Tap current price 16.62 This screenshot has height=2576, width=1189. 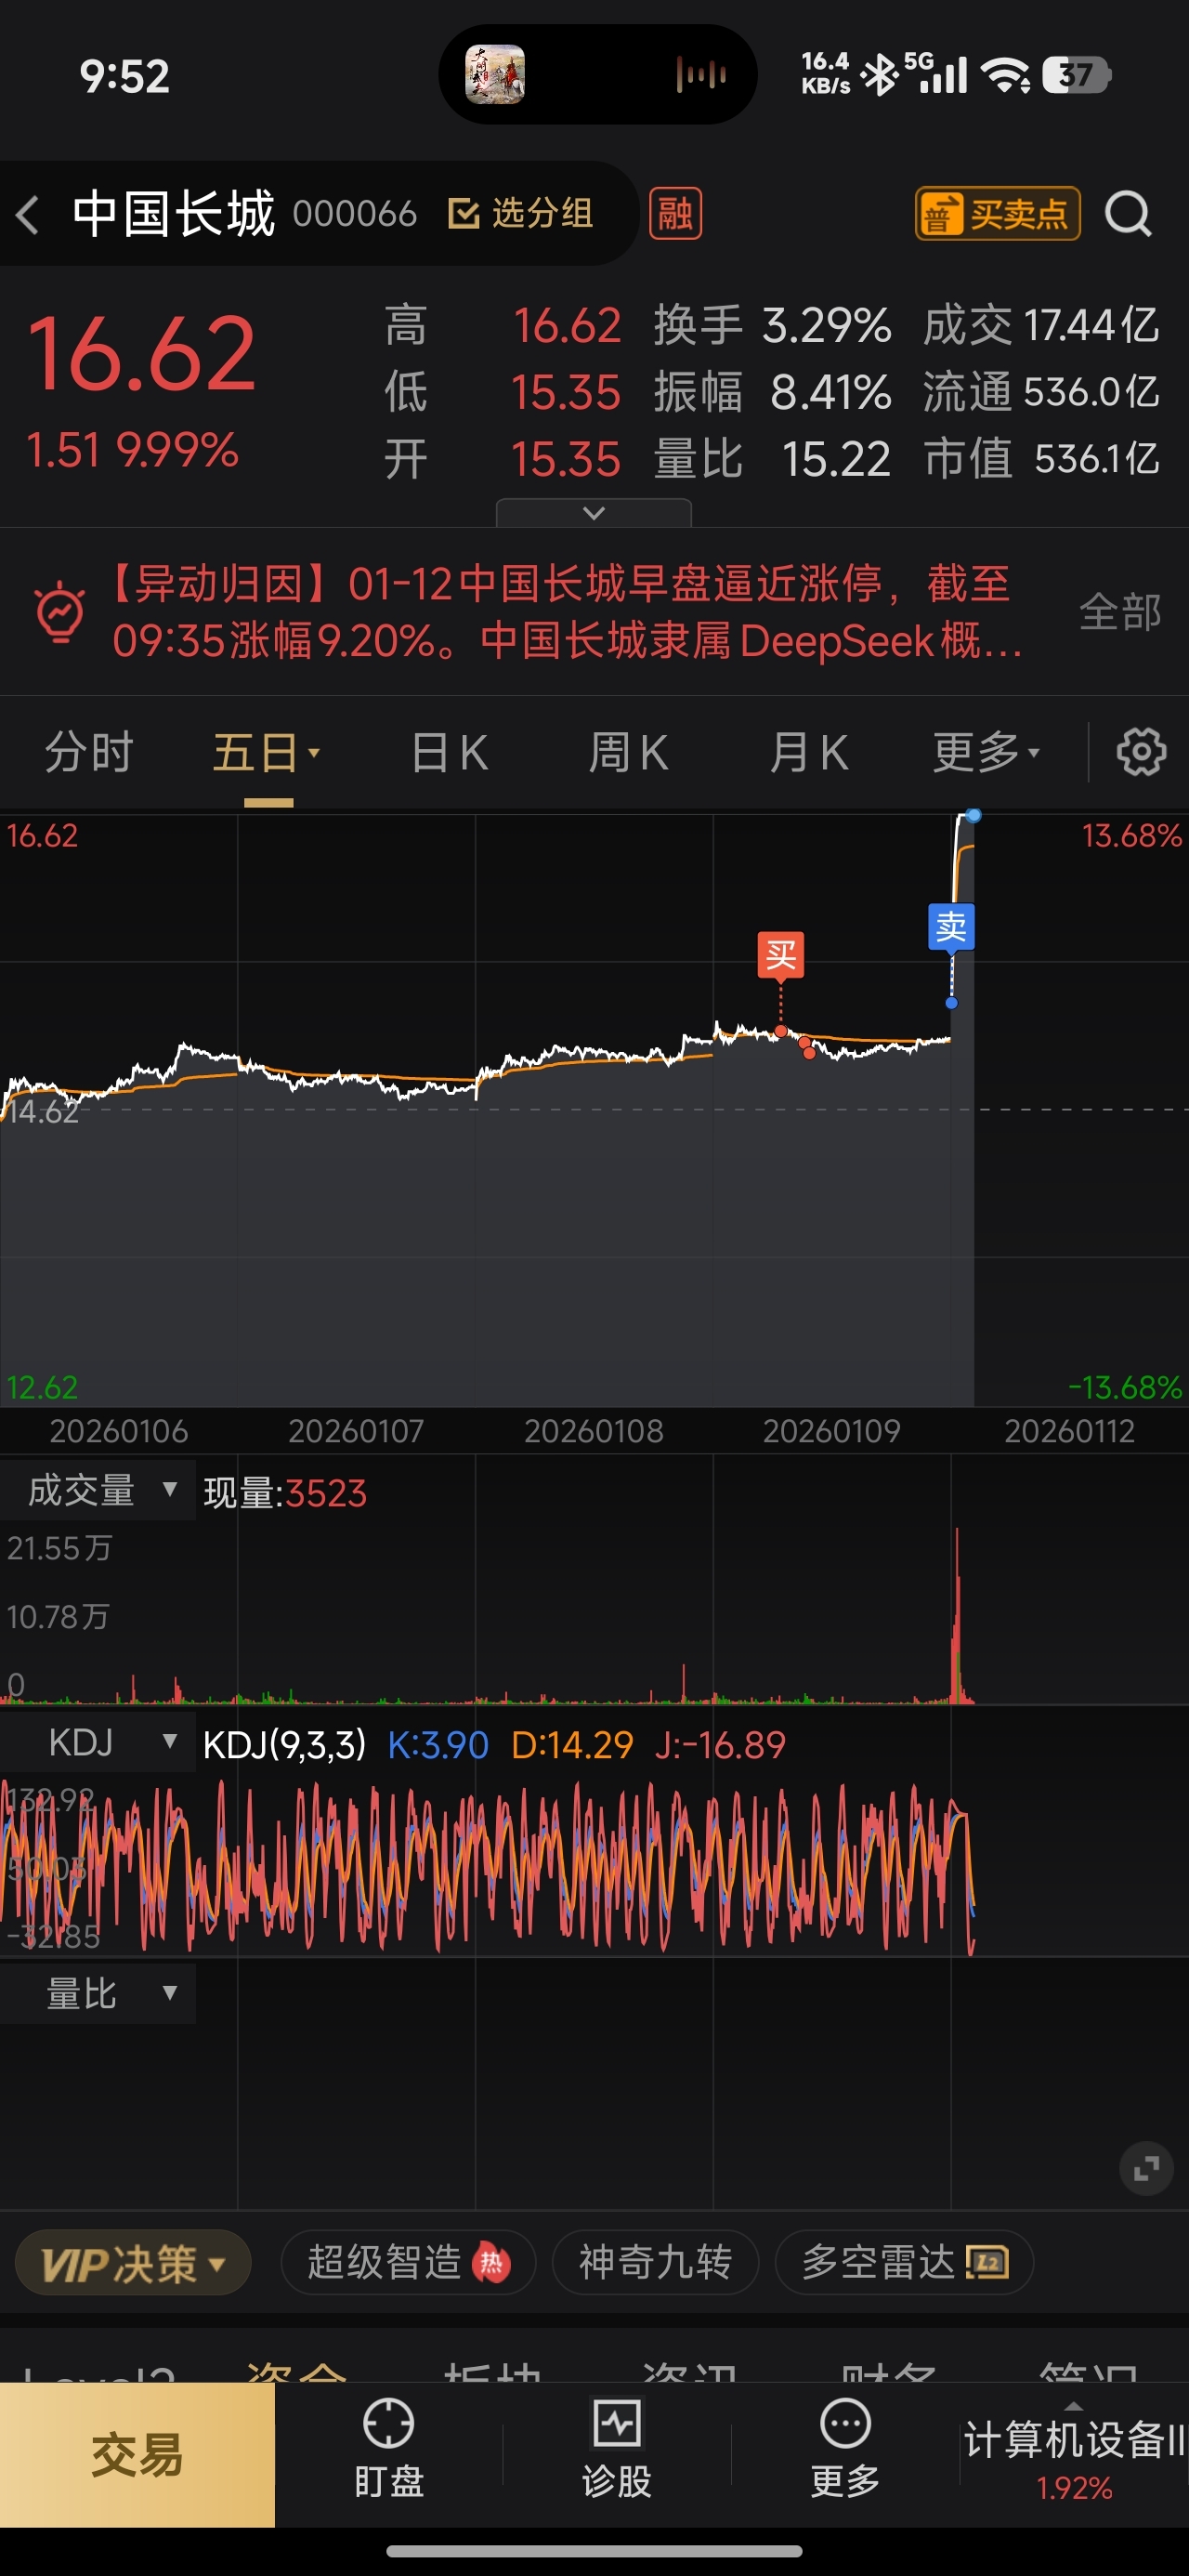point(142,353)
